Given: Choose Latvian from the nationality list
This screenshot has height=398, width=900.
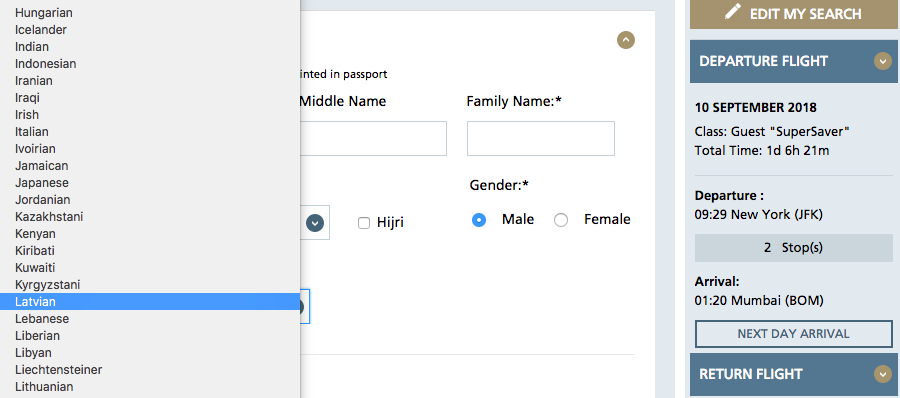Looking at the screenshot, I should coord(150,302).
